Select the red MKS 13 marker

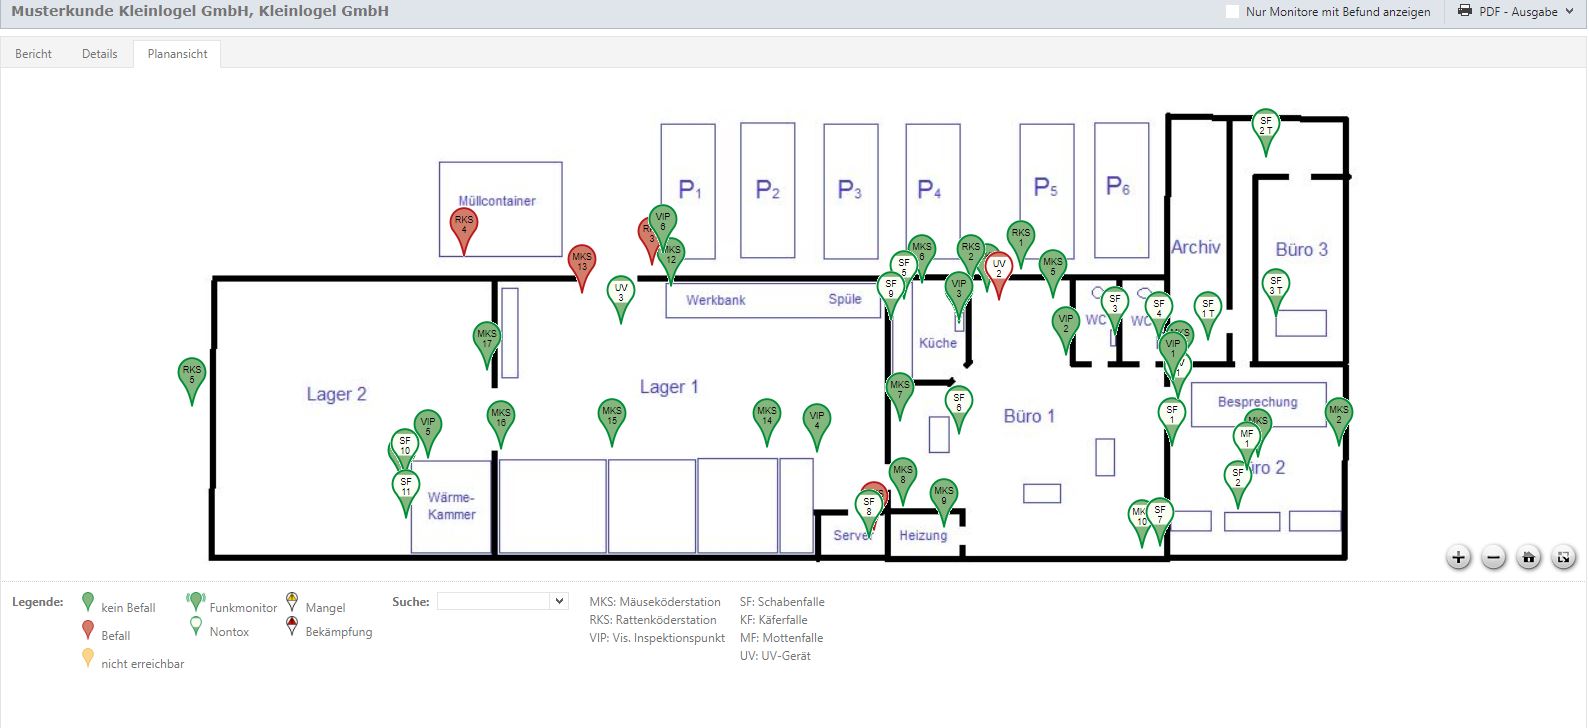click(x=582, y=262)
